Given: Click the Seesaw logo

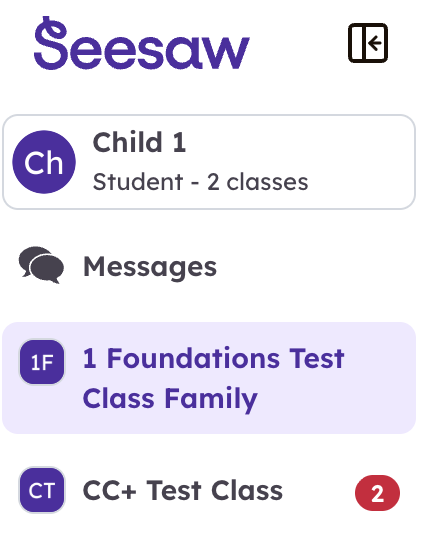Looking at the screenshot, I should 142,43.
